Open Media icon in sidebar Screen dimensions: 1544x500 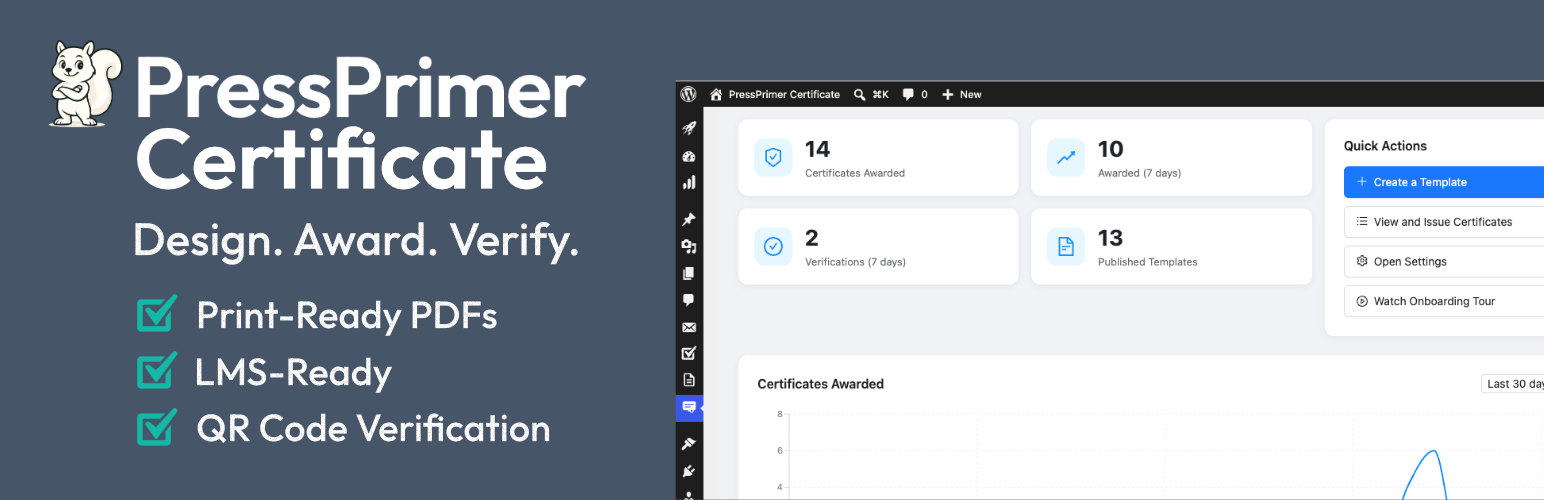point(689,246)
